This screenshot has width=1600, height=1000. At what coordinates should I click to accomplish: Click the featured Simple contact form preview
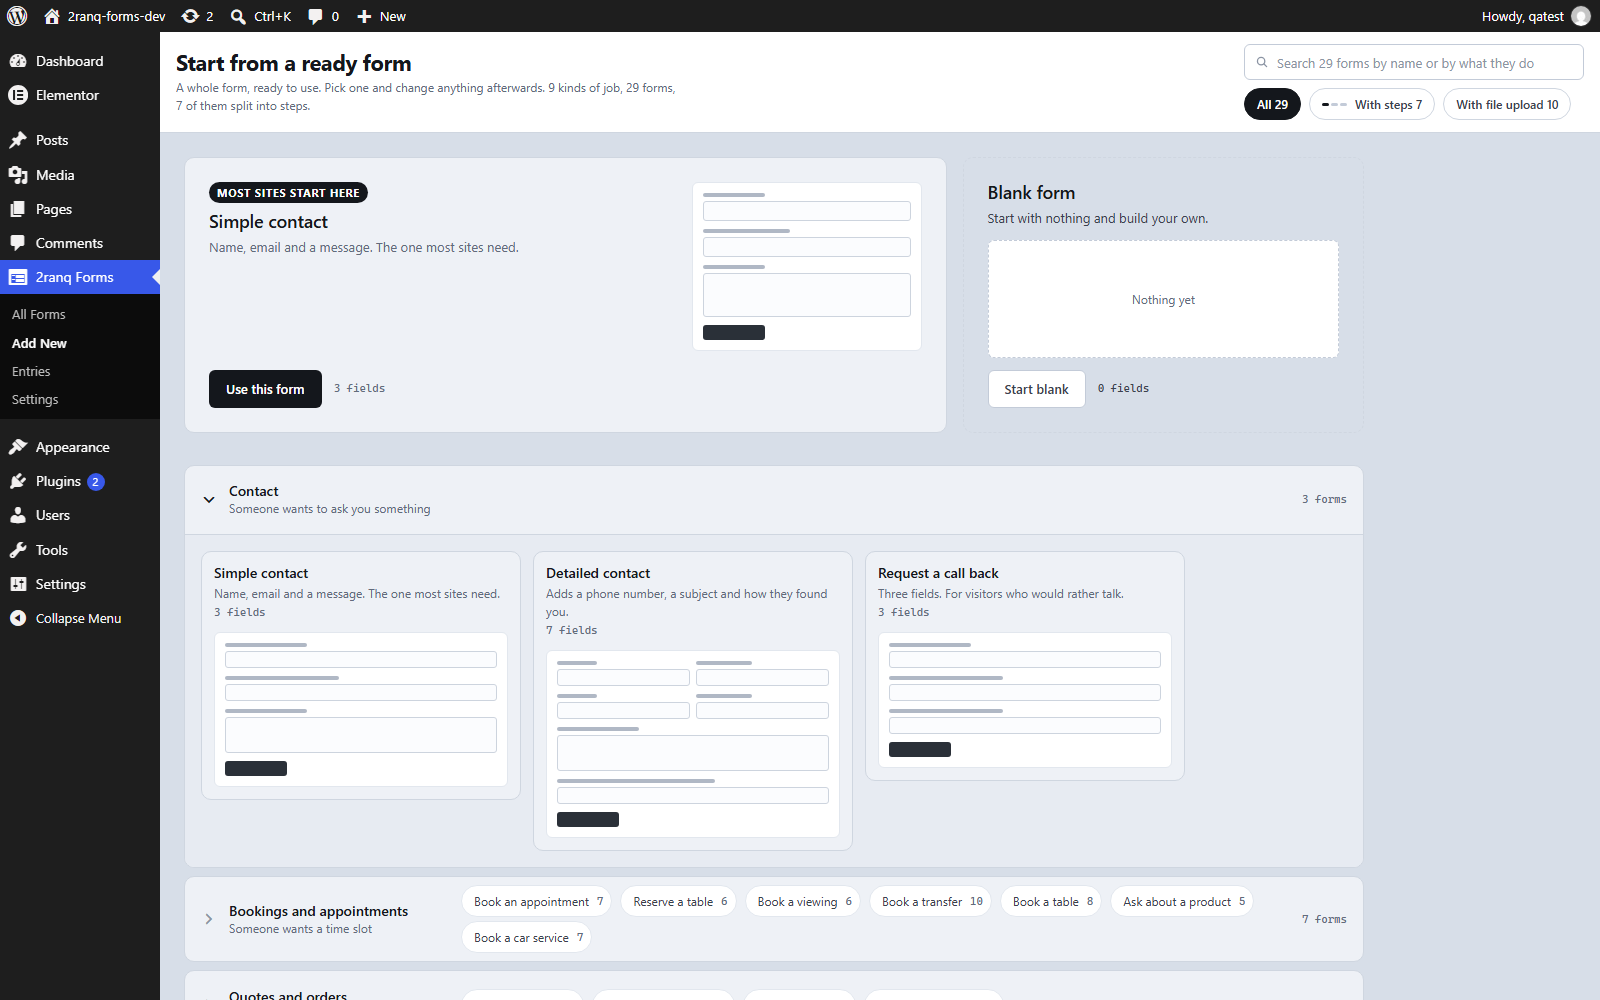pos(807,266)
